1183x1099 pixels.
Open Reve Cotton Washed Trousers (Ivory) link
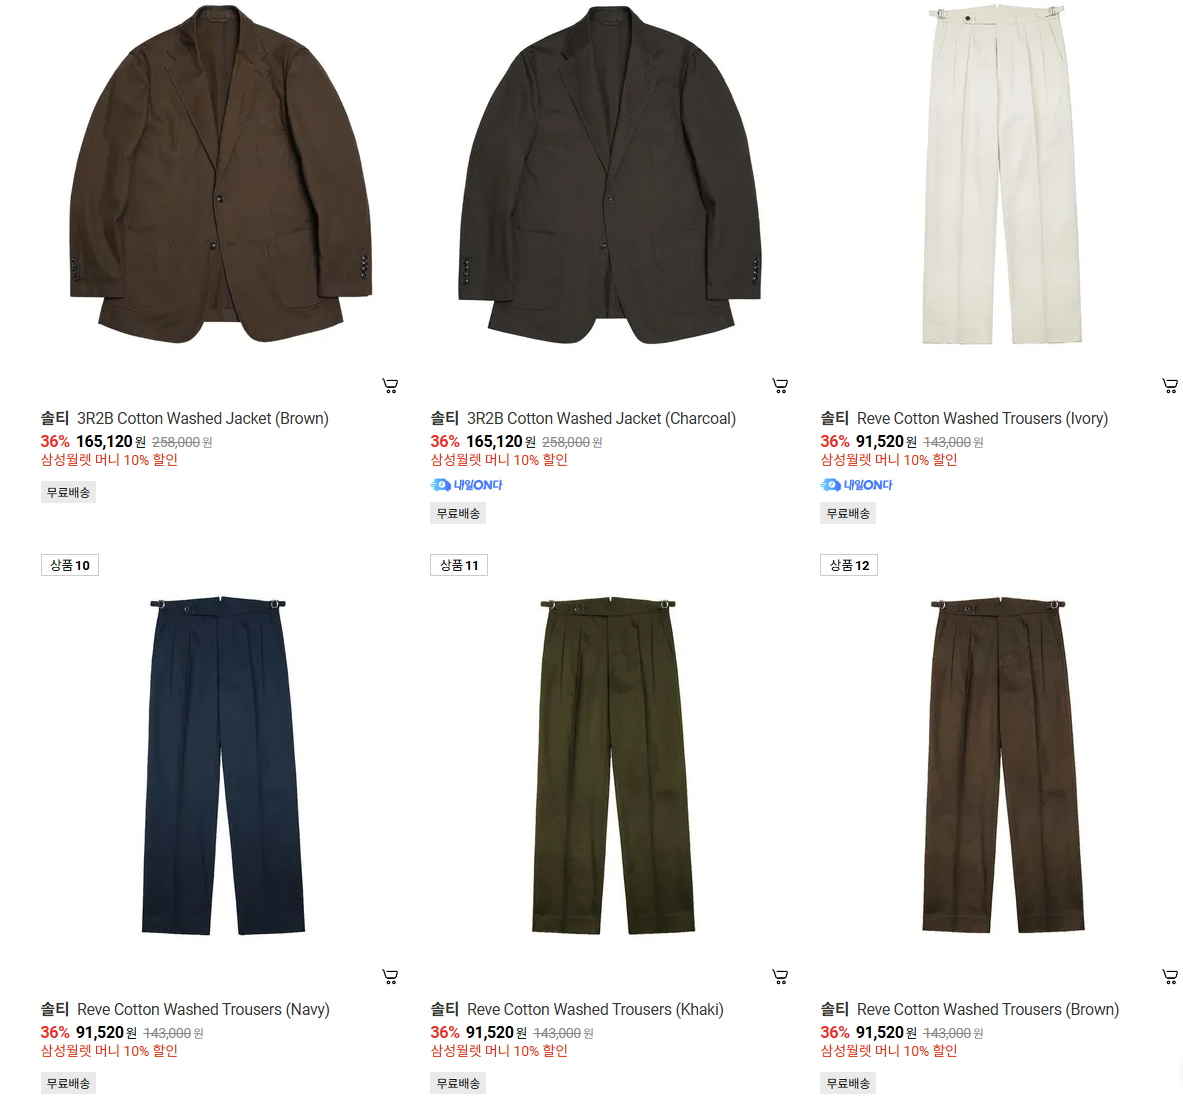[x=982, y=419]
